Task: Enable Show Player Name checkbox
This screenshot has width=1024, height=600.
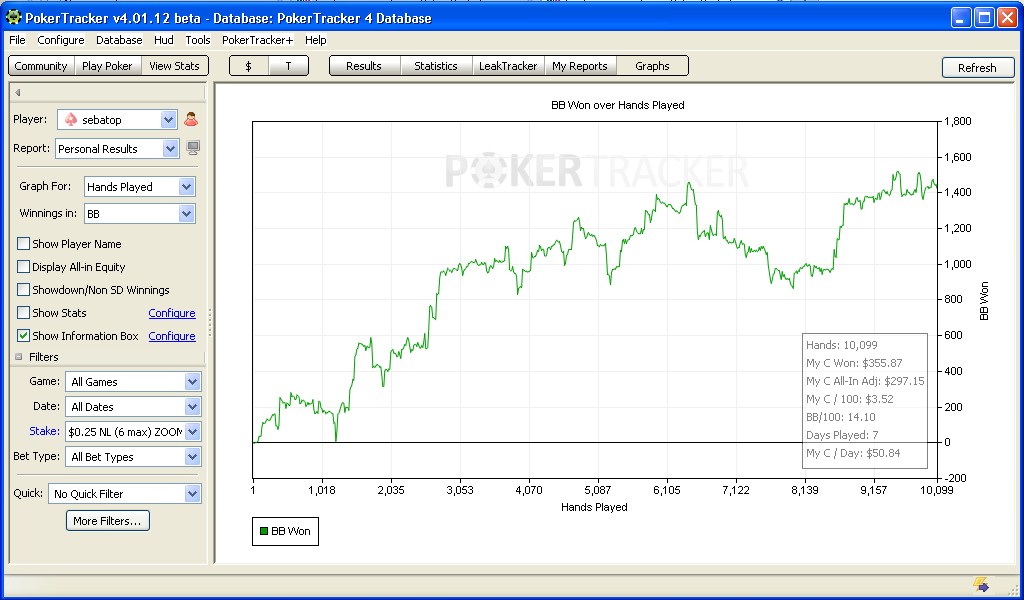Action: click(24, 244)
